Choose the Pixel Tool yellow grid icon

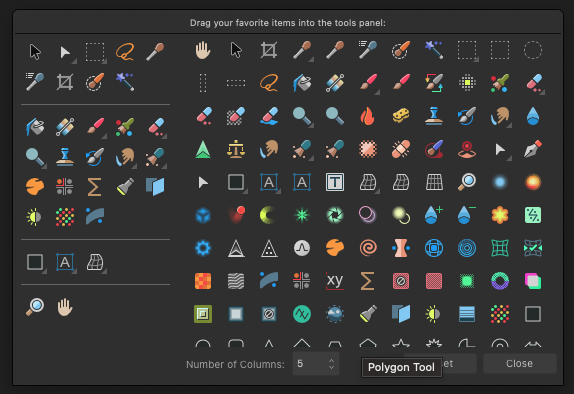pos(467,83)
